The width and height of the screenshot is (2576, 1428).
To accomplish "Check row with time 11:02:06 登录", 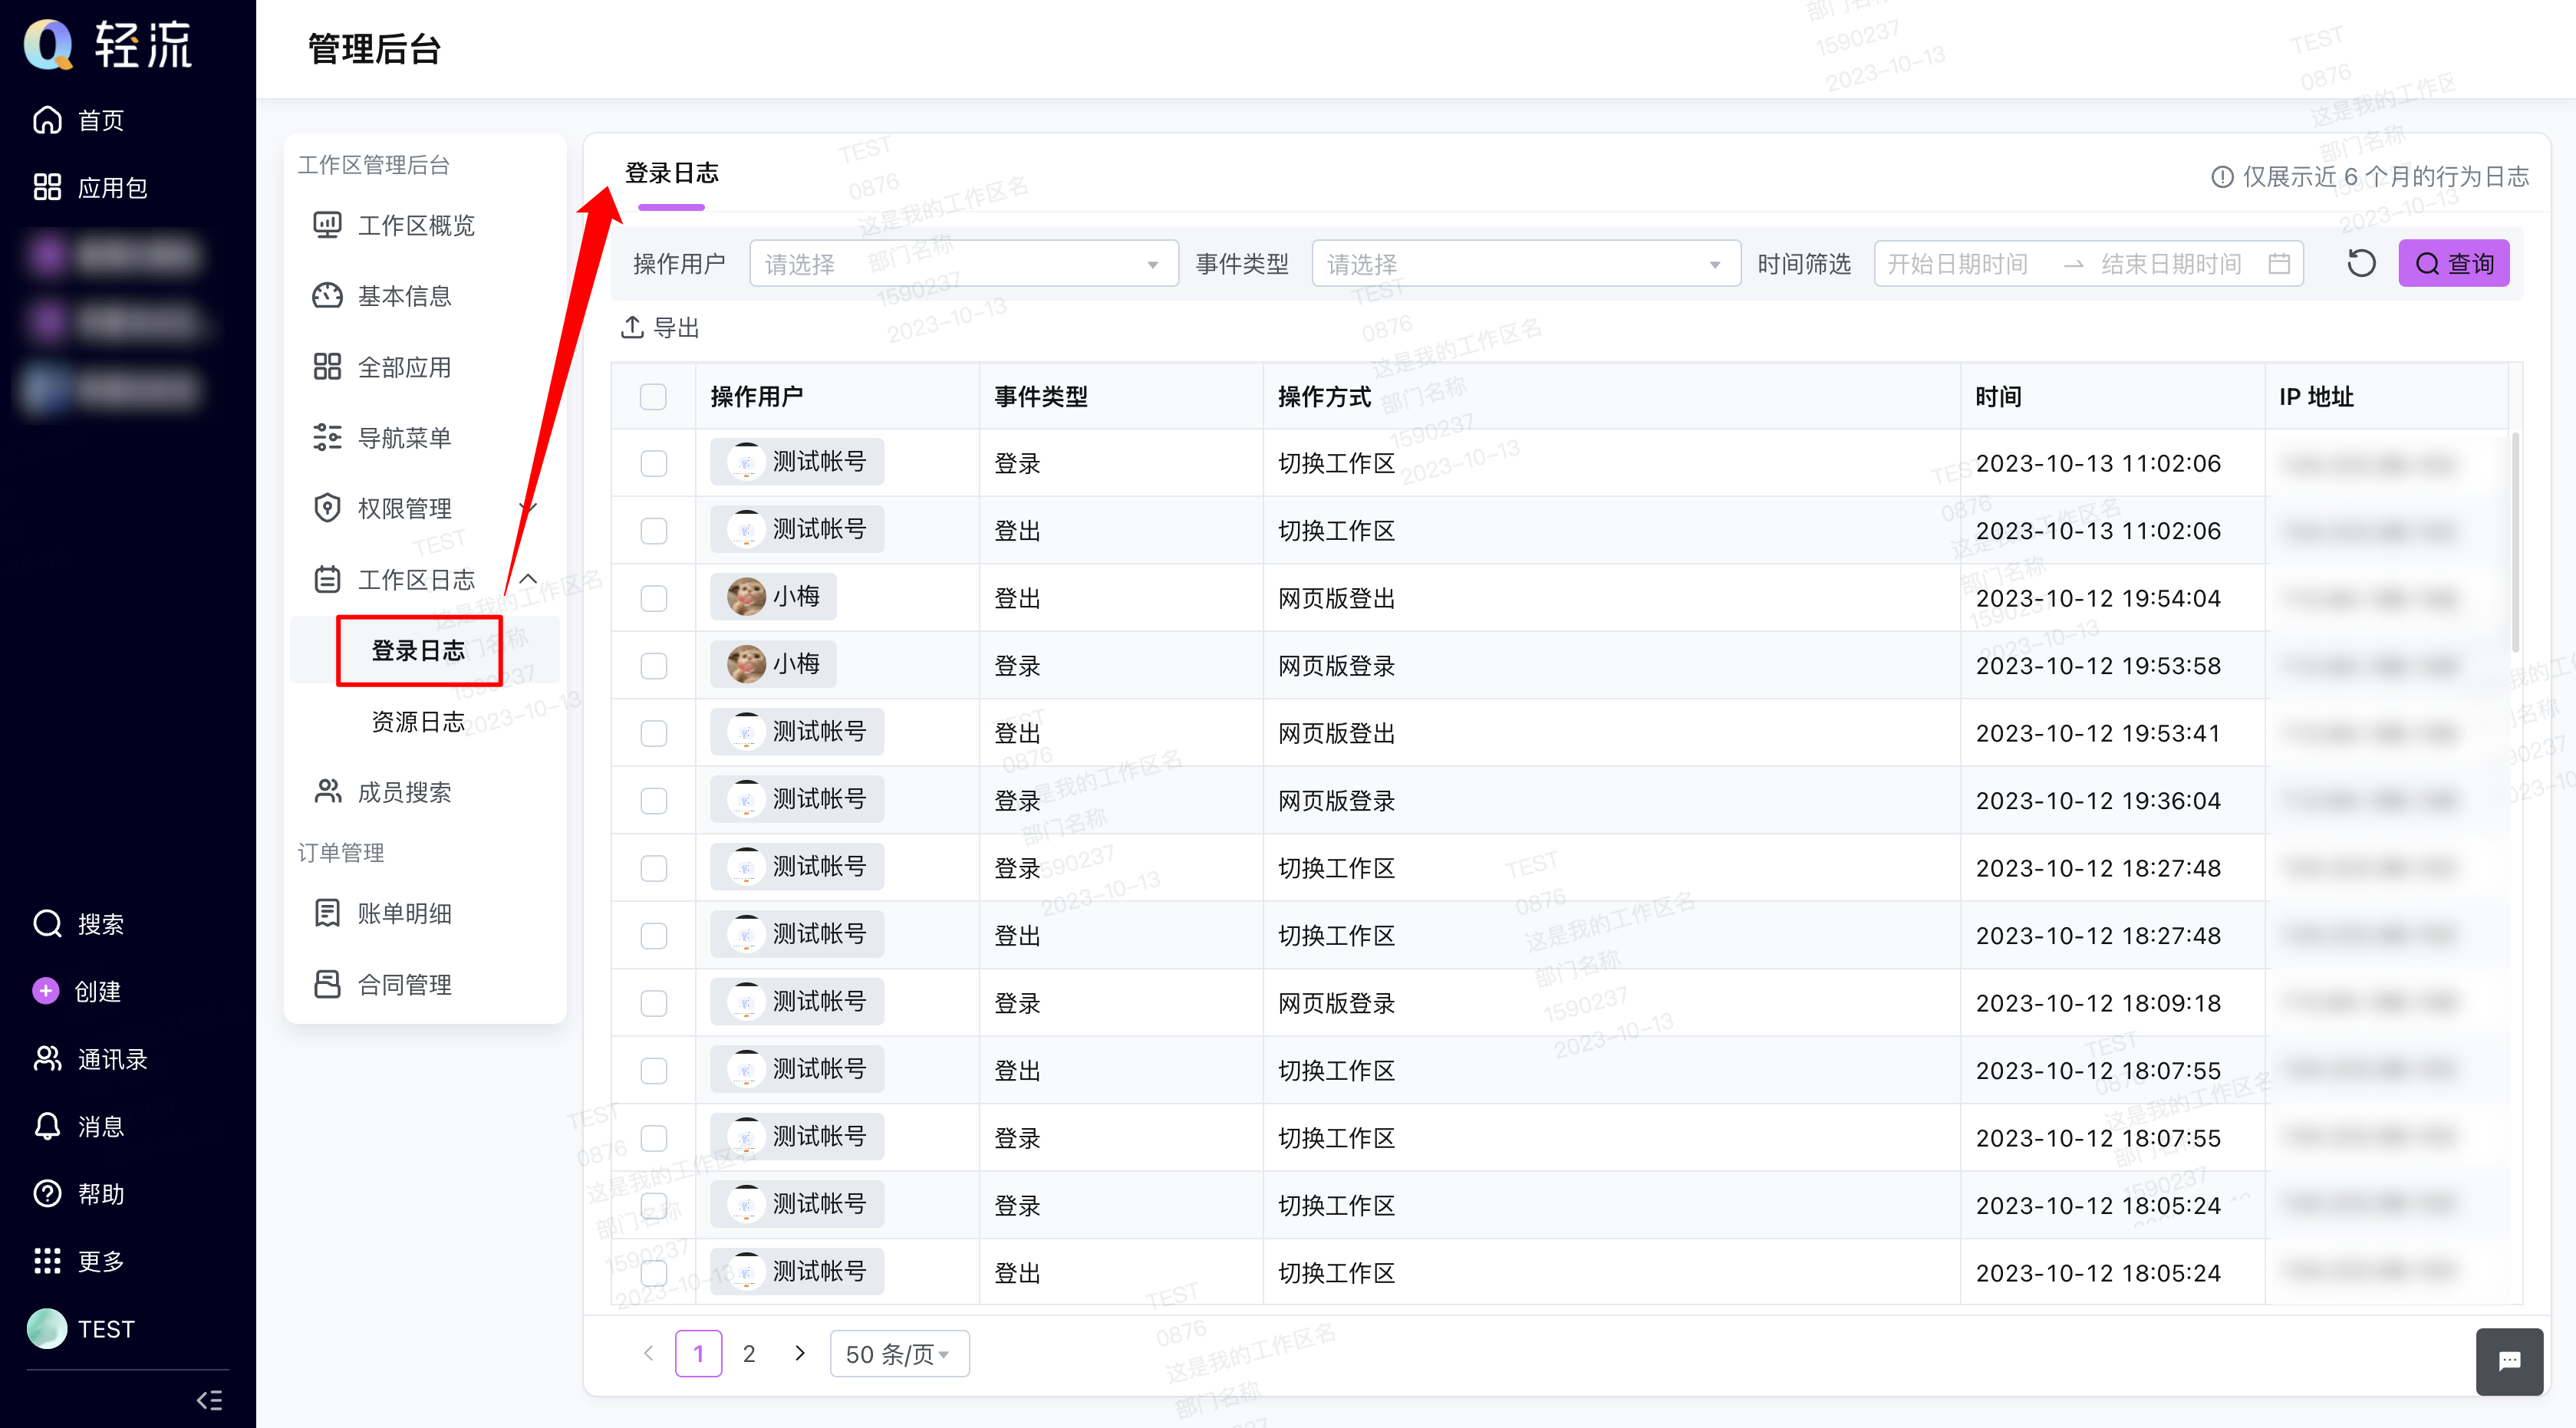I will 653,463.
